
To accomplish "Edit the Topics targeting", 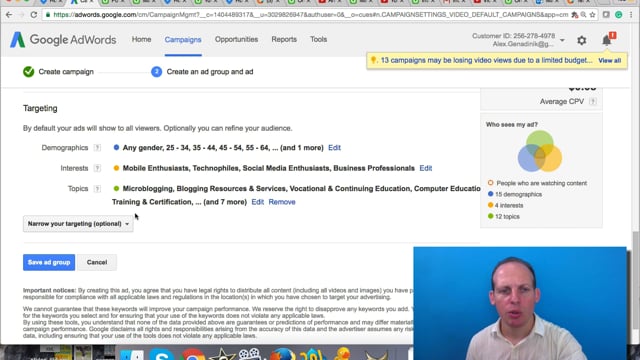I will pyautogui.click(x=258, y=202).
